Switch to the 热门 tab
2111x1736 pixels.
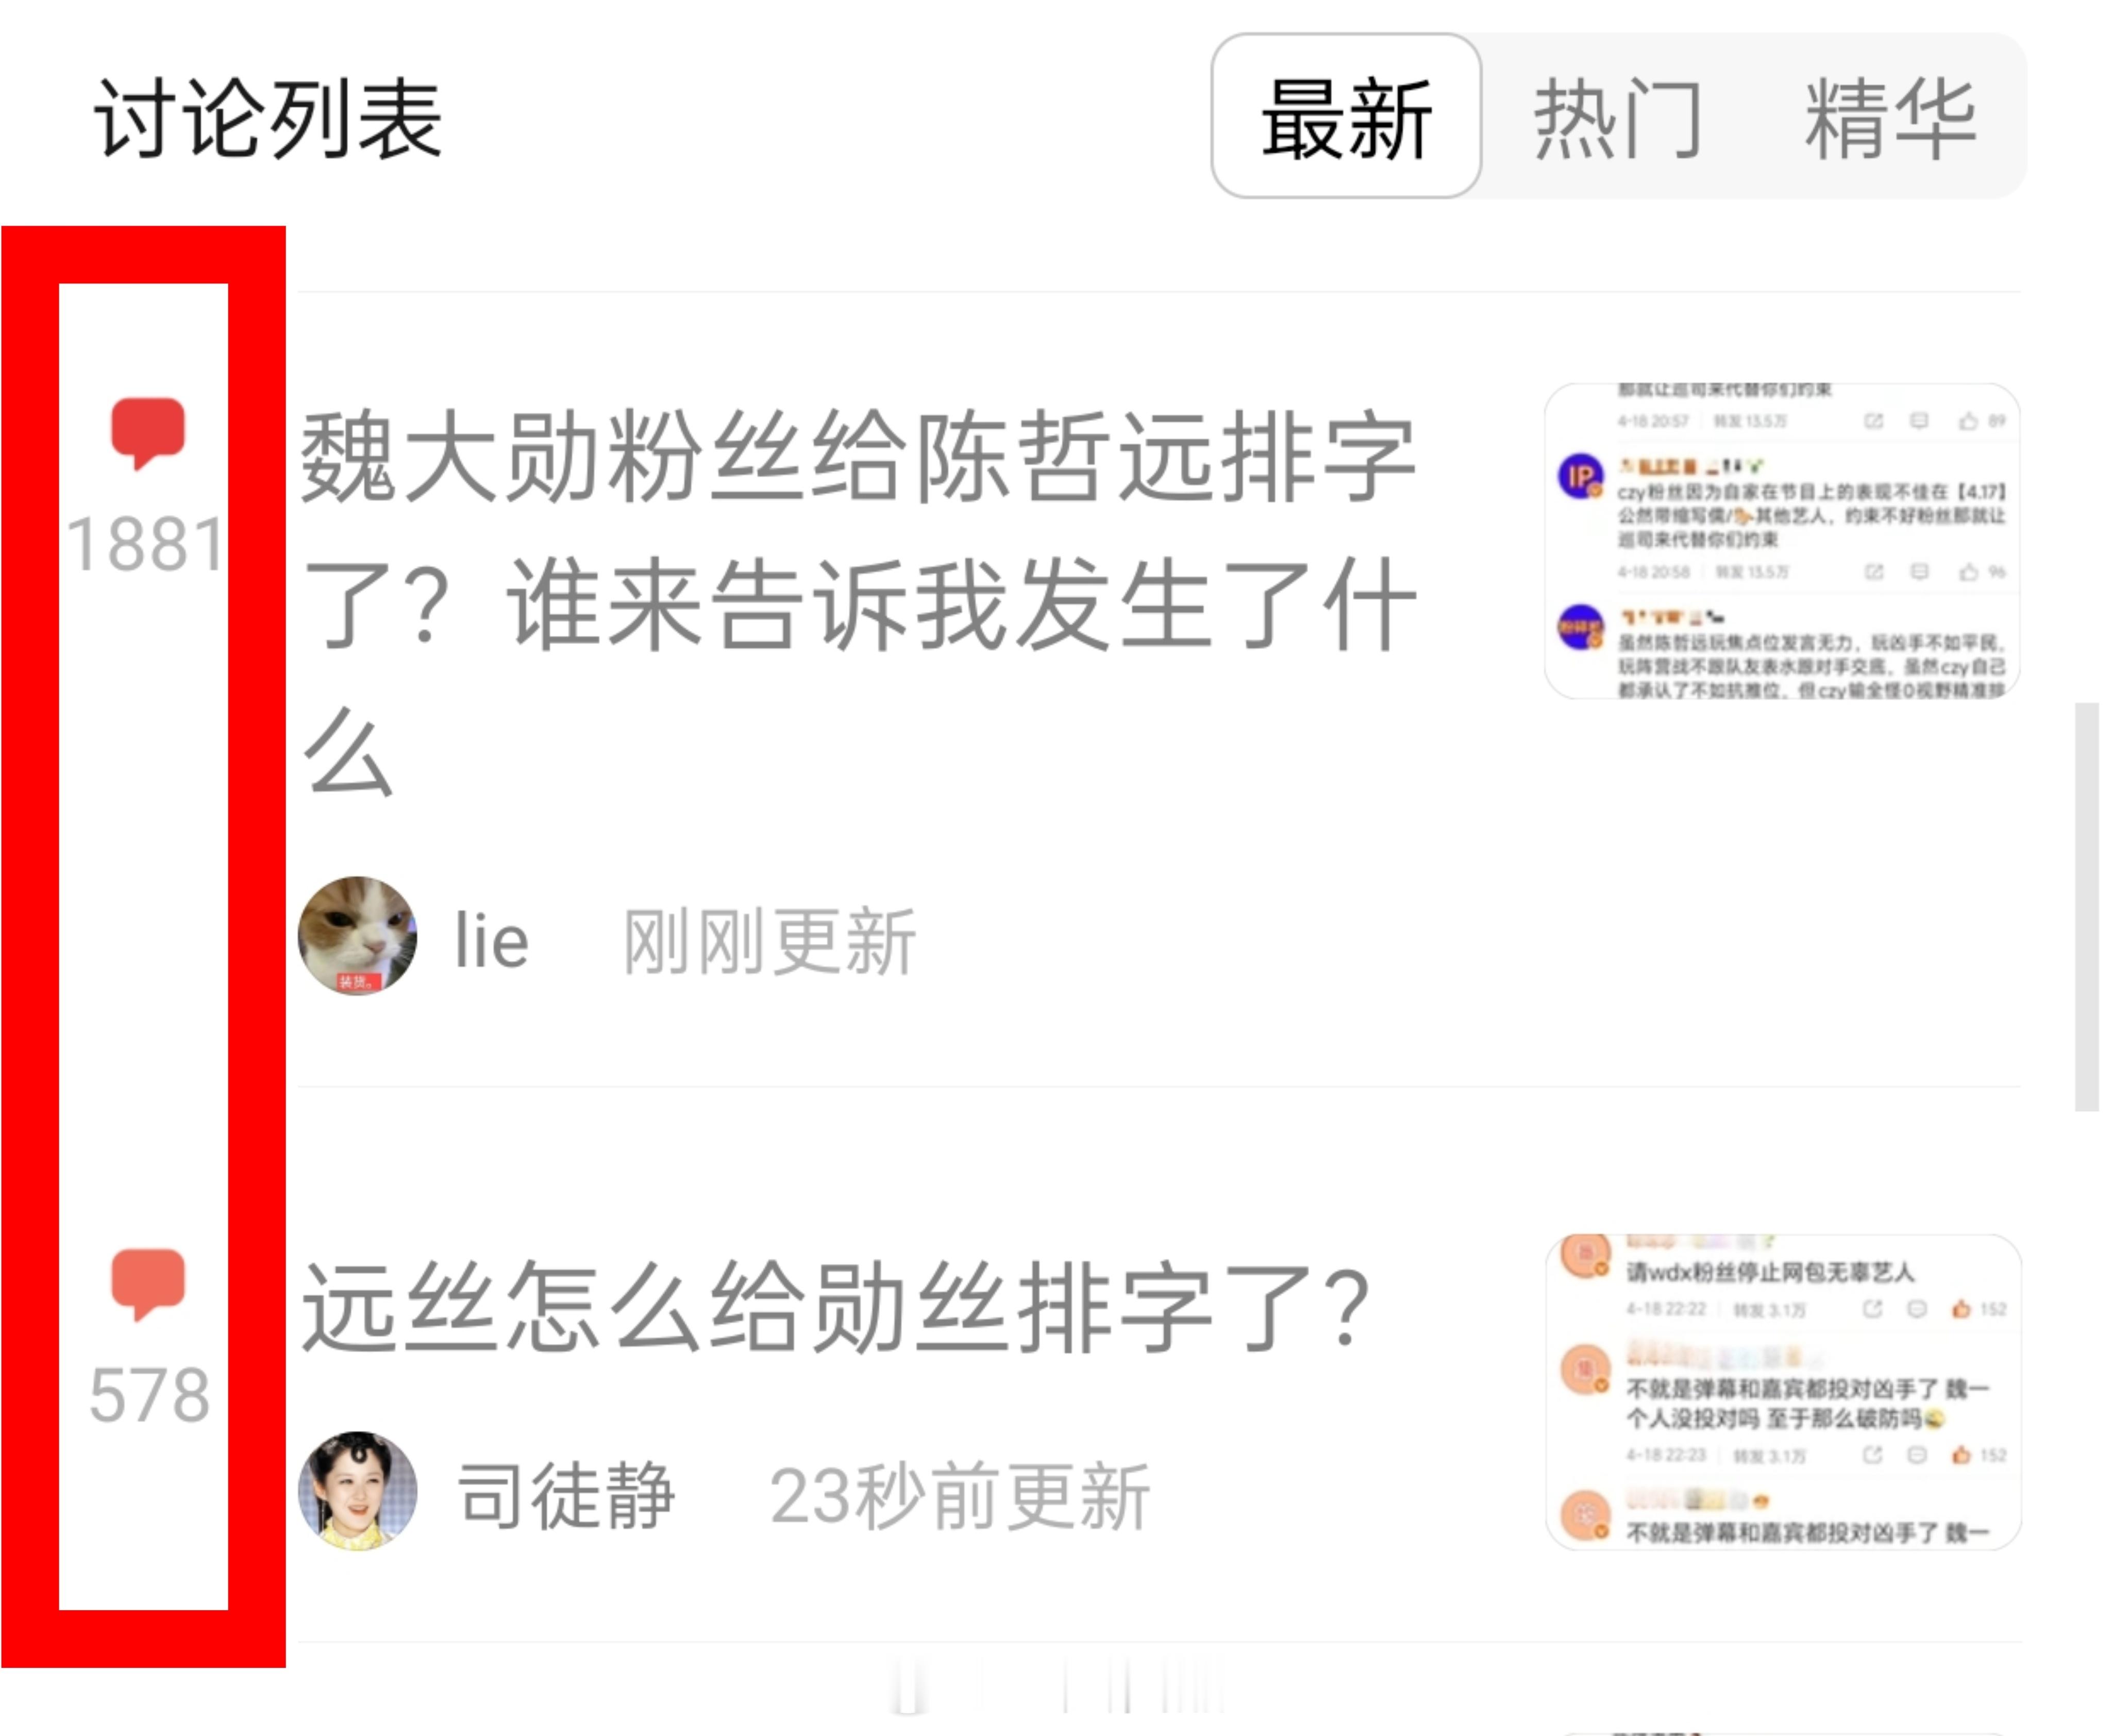click(x=1617, y=118)
